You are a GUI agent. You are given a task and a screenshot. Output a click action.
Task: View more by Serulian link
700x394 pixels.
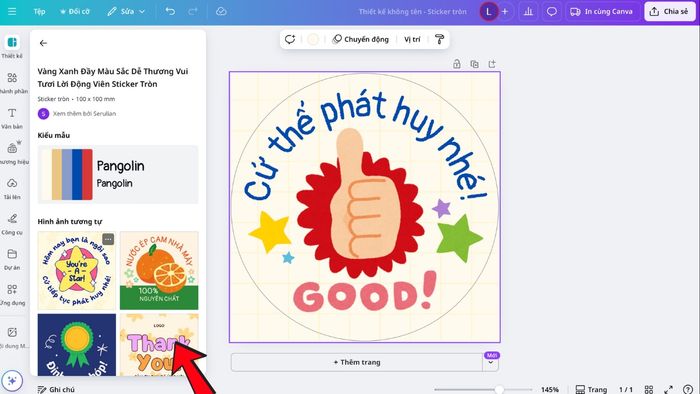(x=84, y=113)
